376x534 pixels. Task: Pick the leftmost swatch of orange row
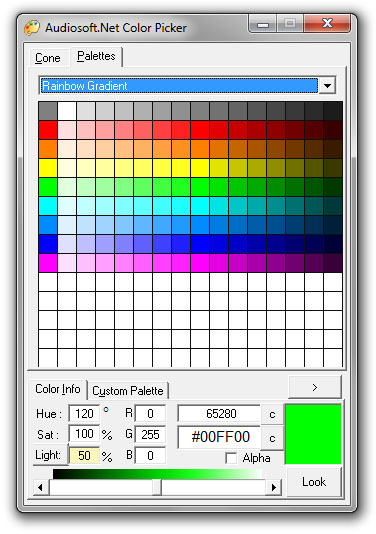point(48,149)
